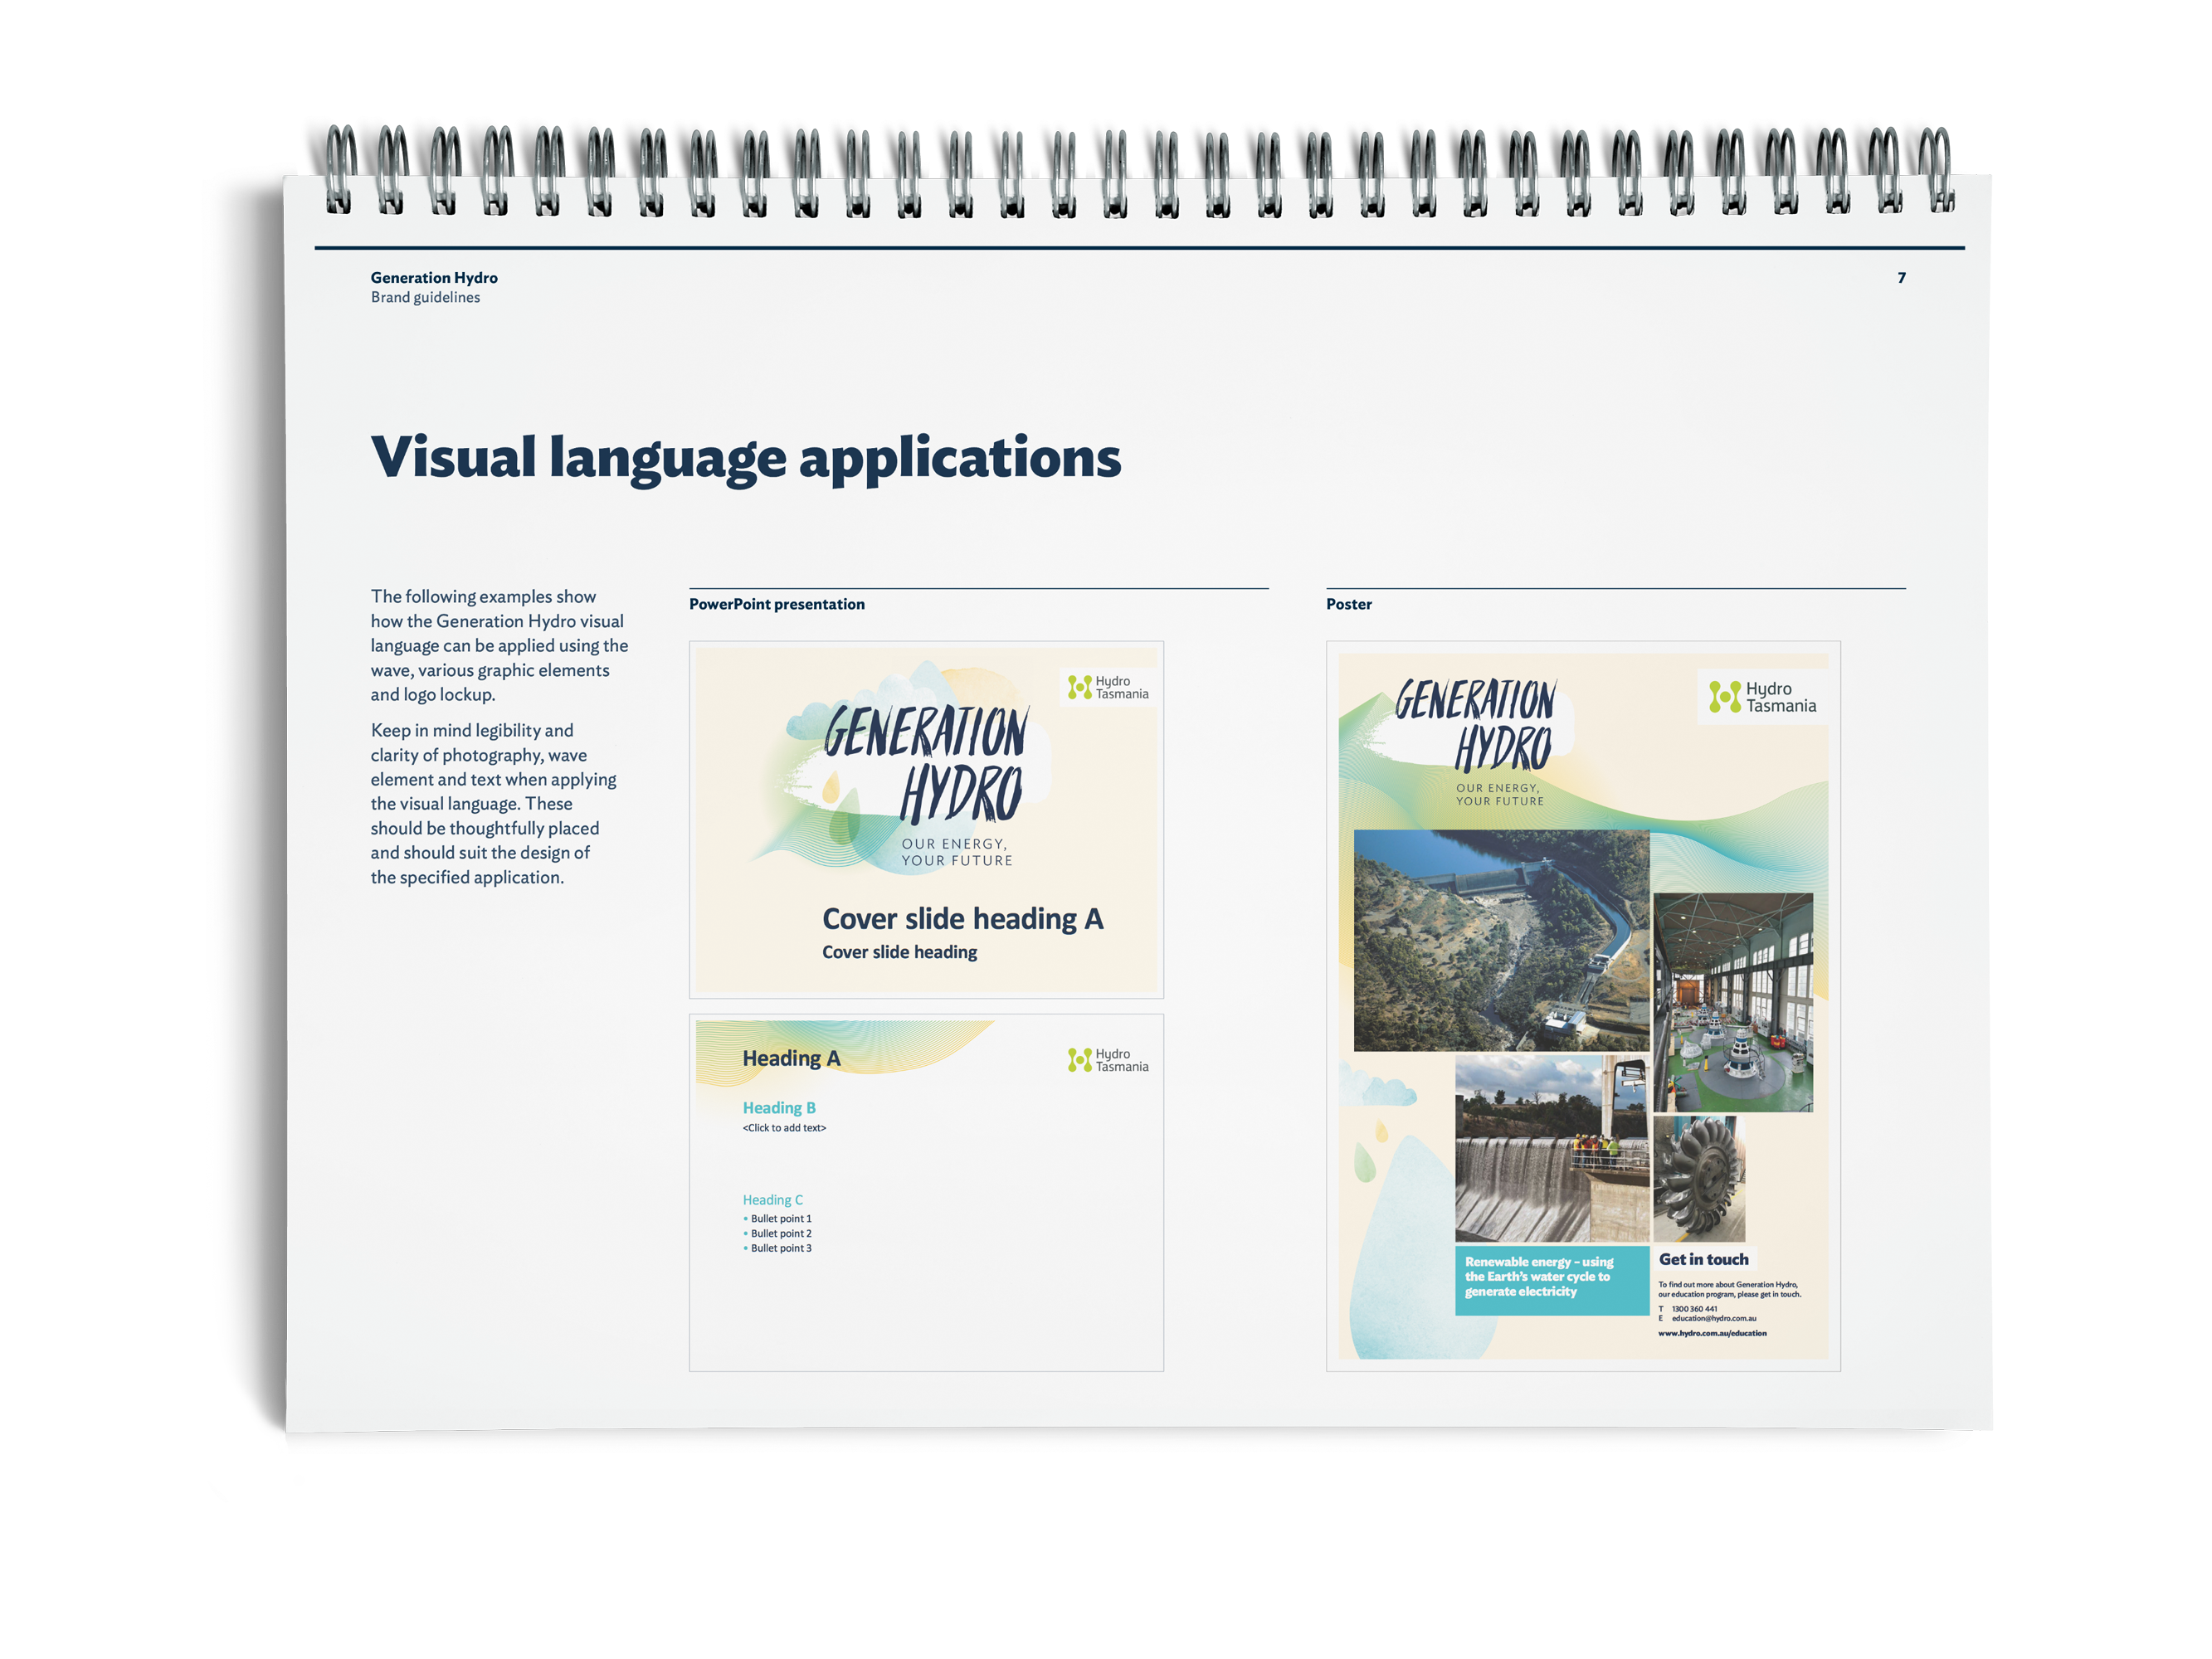Click the 'Brand guidelines' subheading
This screenshot has width=2212, height=1659.
(x=425, y=297)
